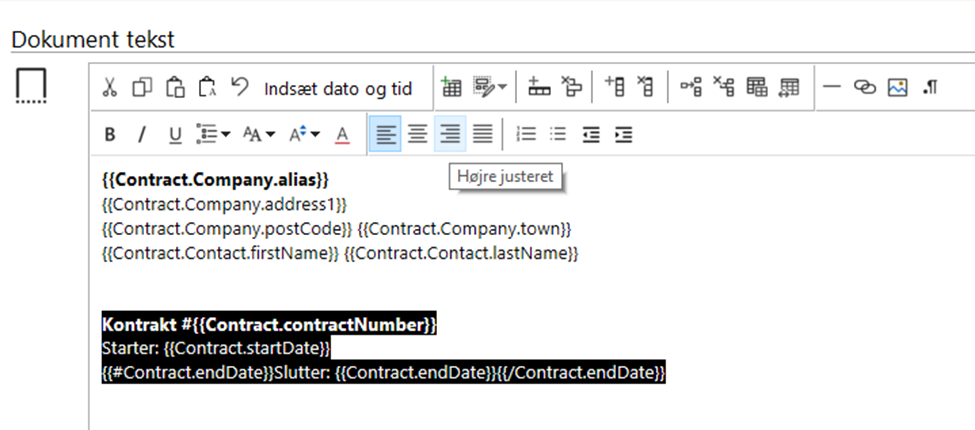Click the Paste clipboard icon

pos(175,88)
